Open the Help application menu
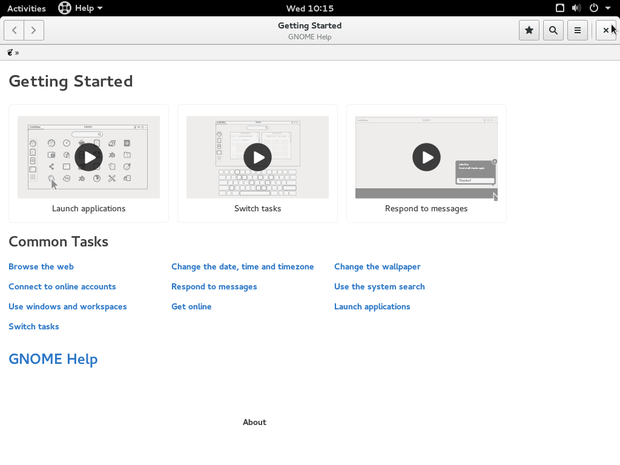Screen dimensions: 620x465 (81, 8)
